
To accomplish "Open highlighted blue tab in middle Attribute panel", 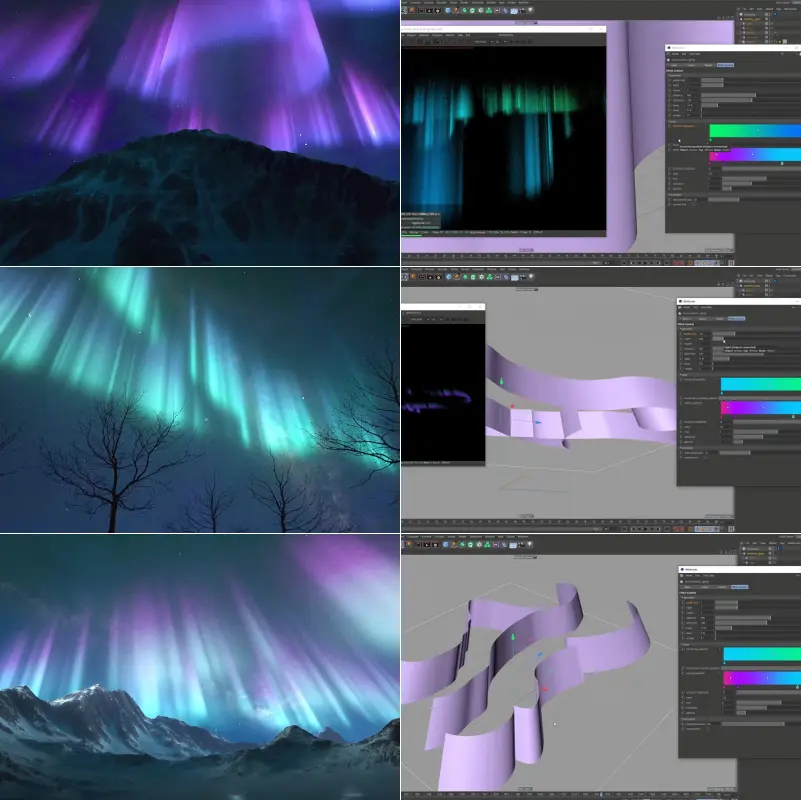I will (736, 318).
